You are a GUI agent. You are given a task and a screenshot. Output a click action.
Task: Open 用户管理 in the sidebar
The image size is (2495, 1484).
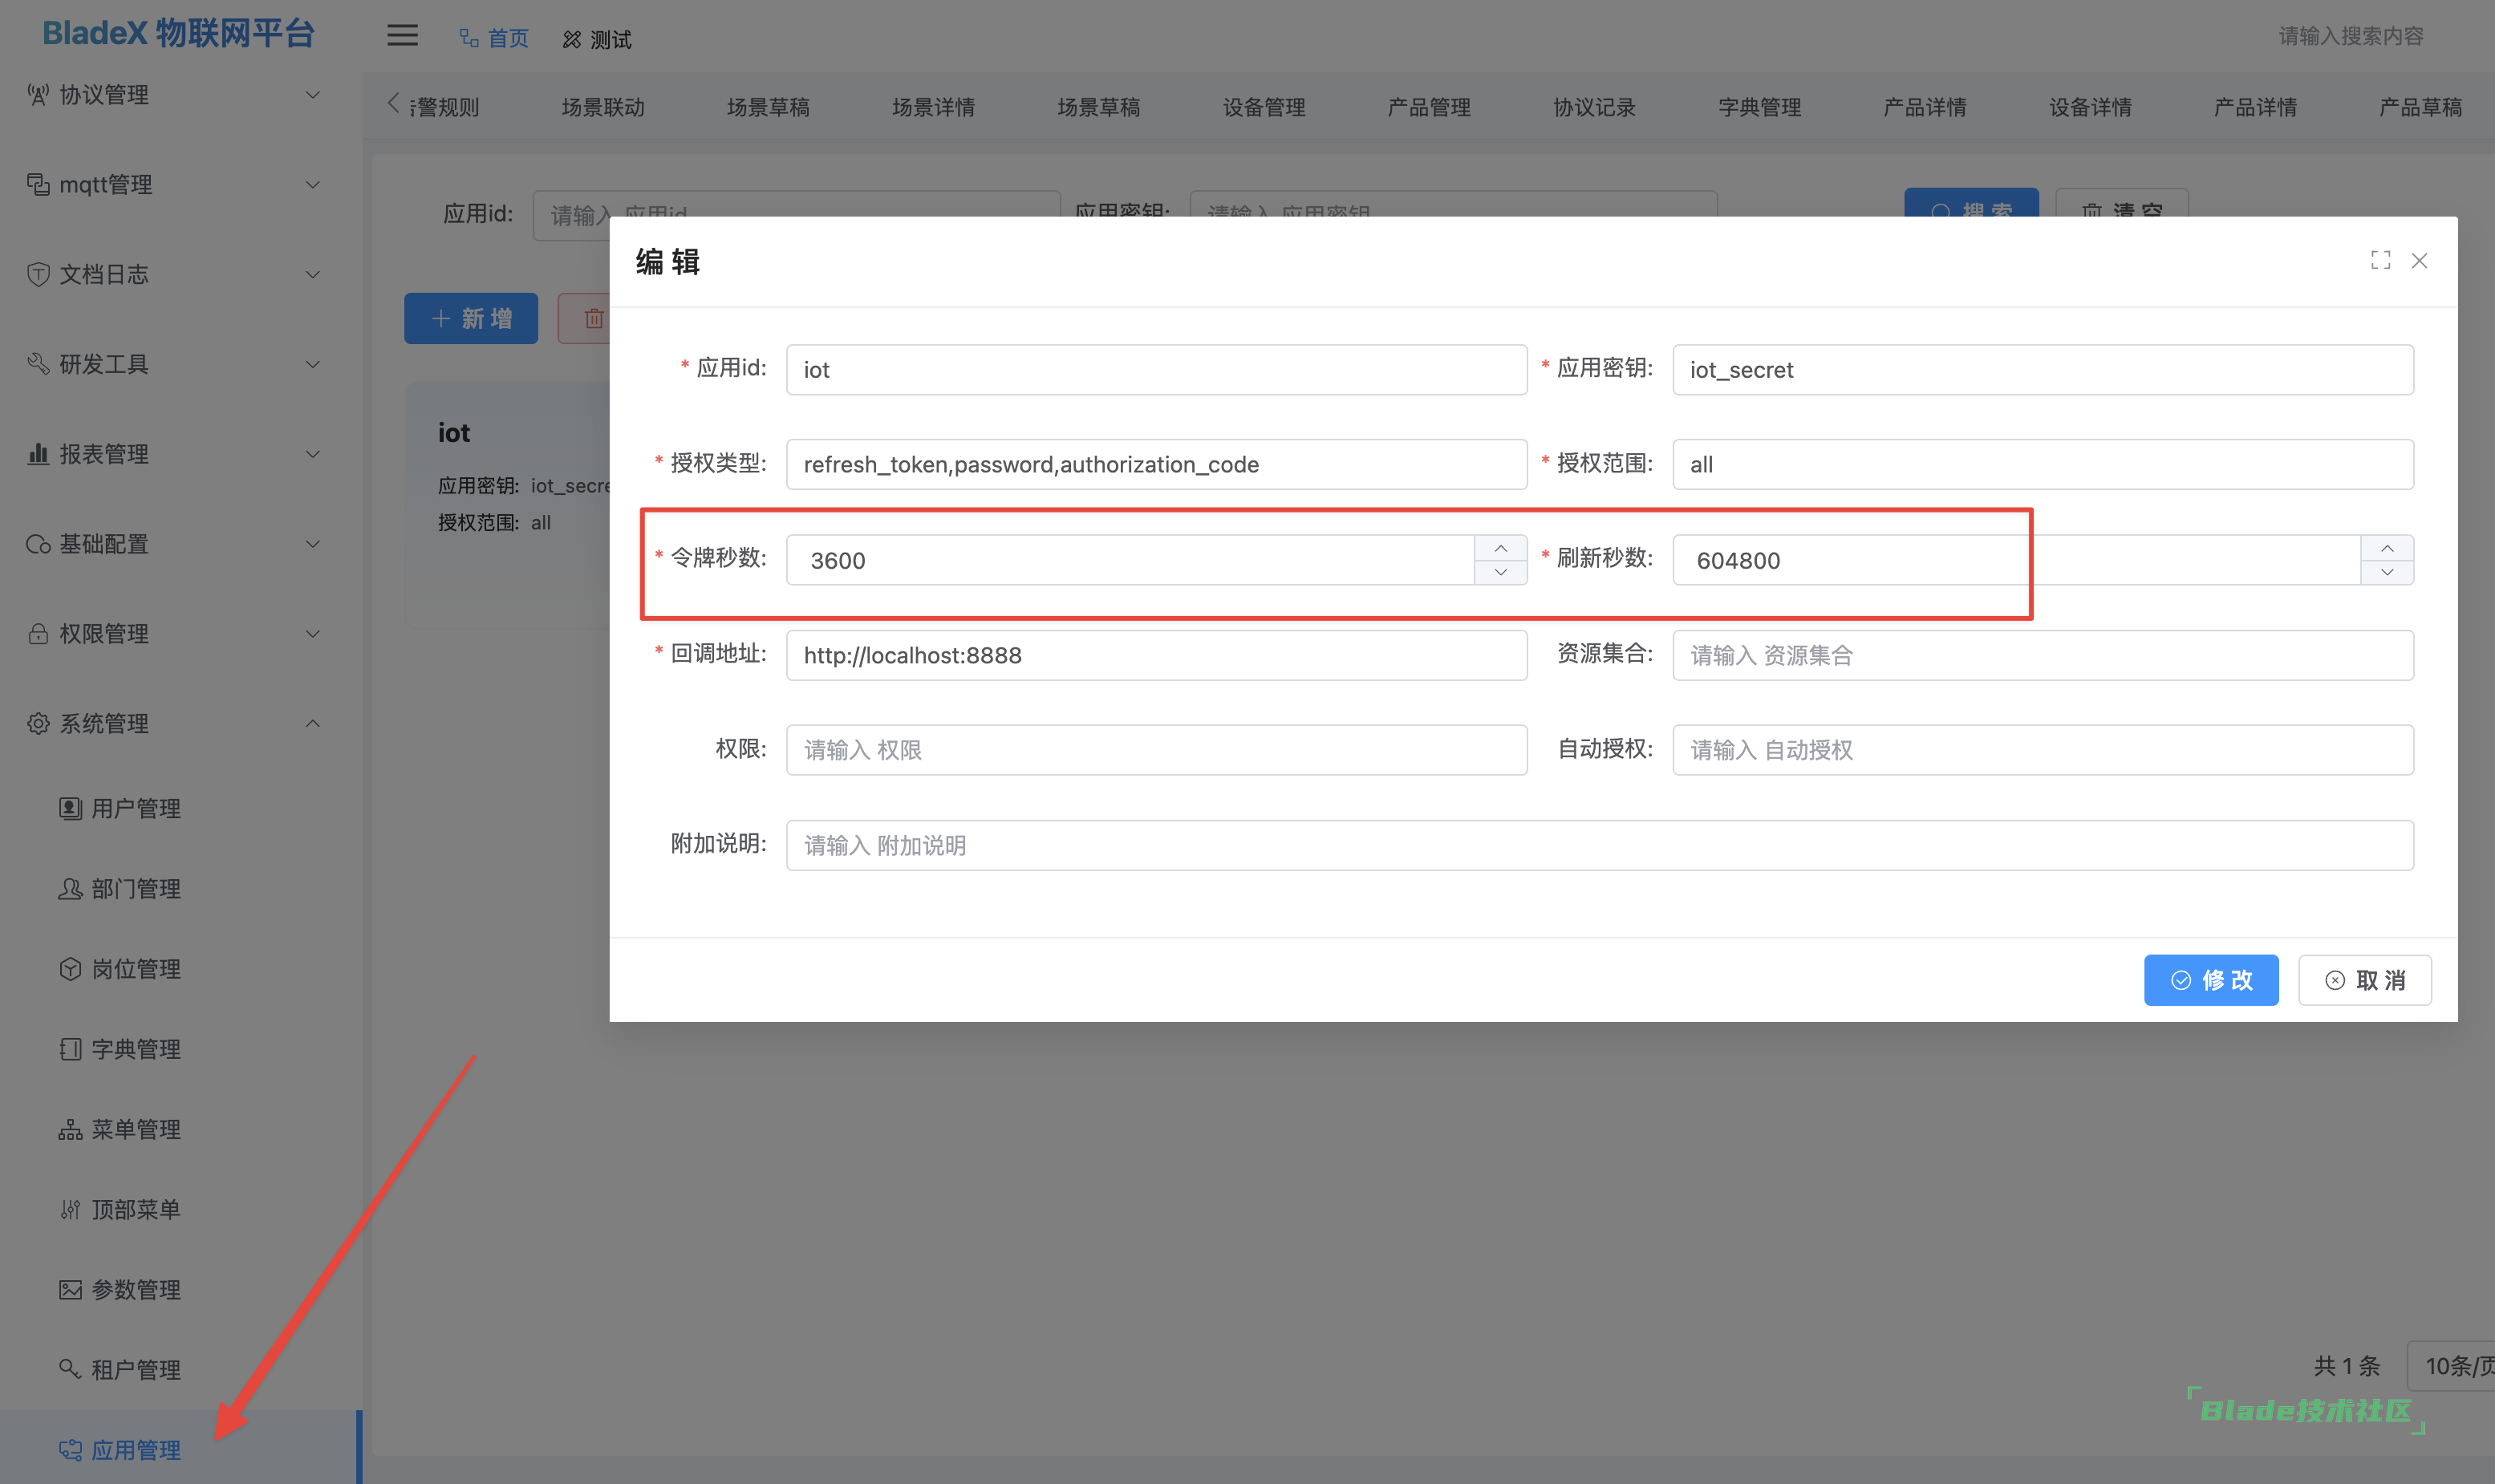136,808
